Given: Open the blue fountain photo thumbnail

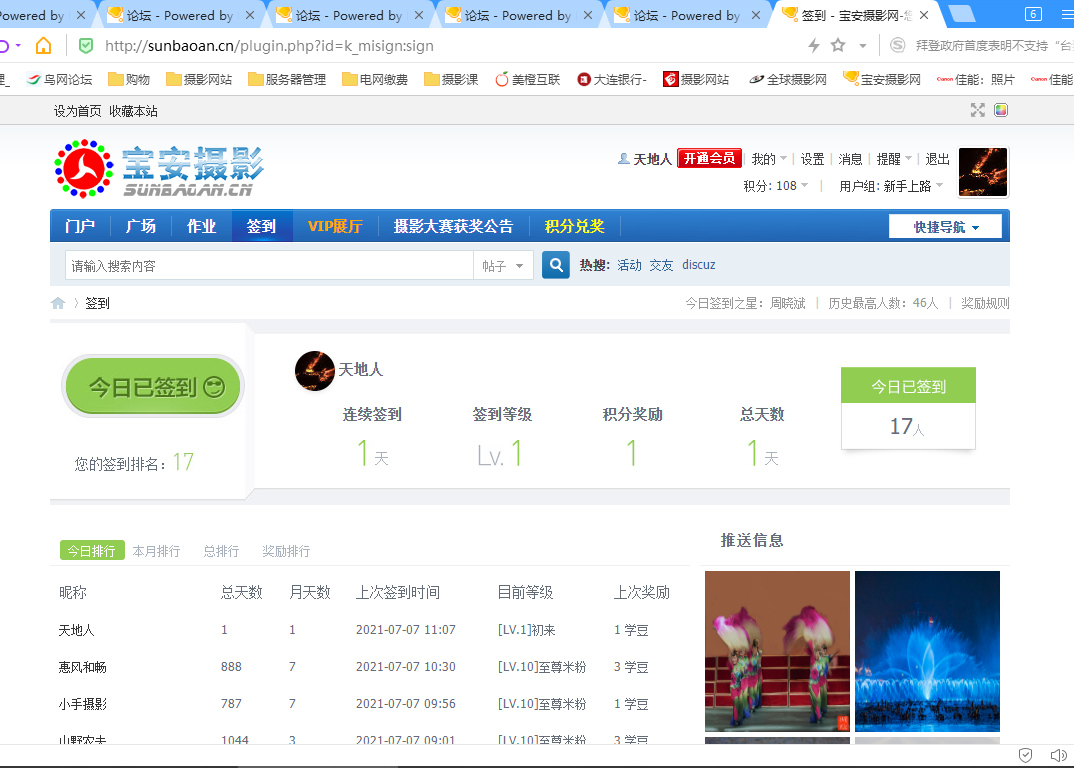Looking at the screenshot, I should click(x=927, y=651).
